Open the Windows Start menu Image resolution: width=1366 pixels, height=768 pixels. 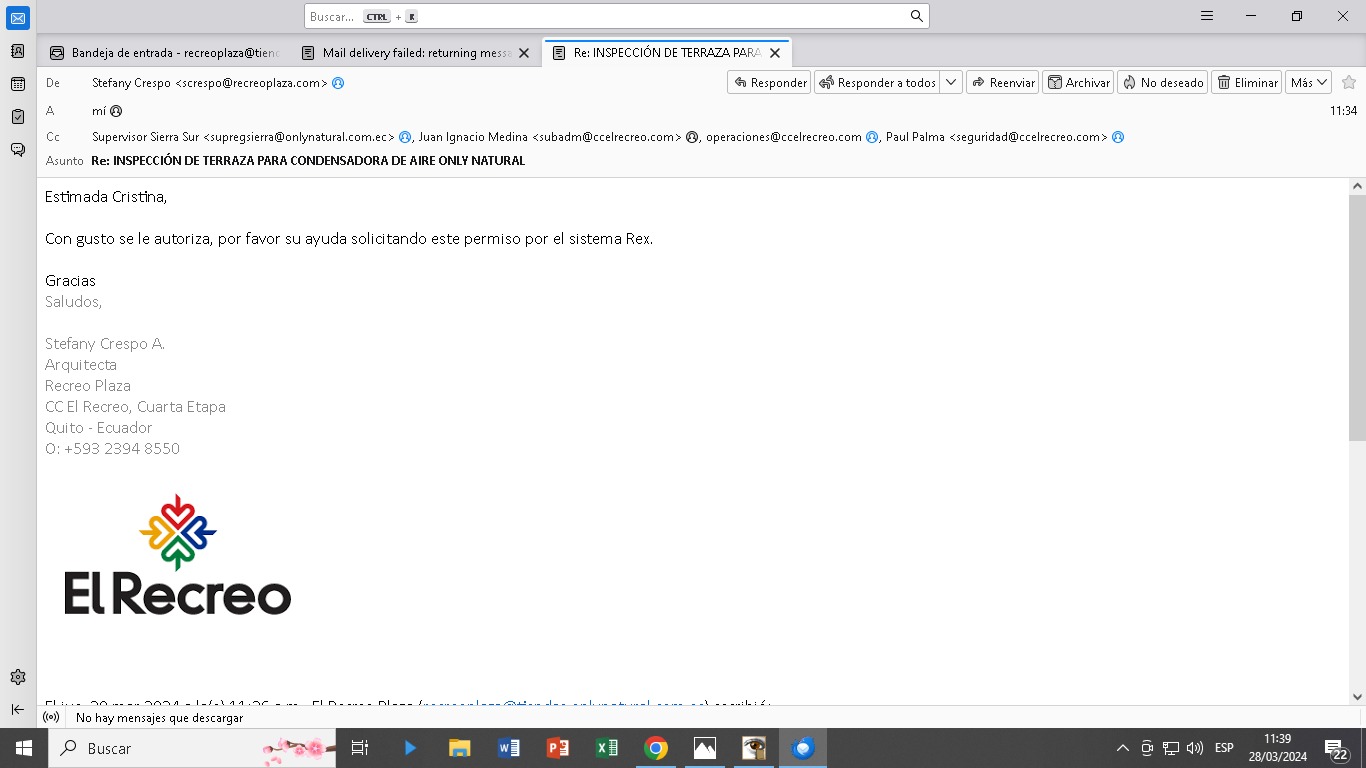pyautogui.click(x=23, y=748)
